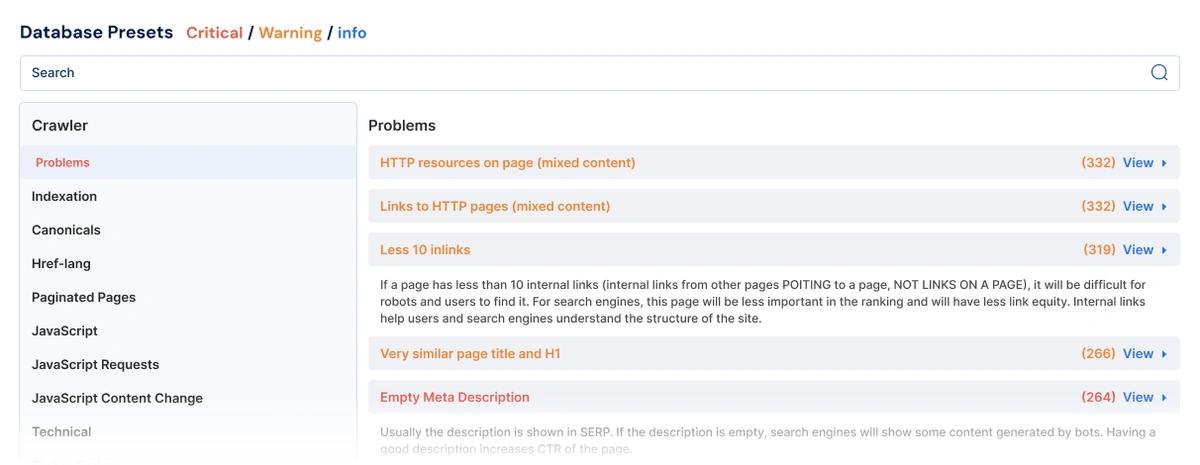Screen dimensions: 1200x465
Task: Filter by Critical severity
Action: coord(214,33)
